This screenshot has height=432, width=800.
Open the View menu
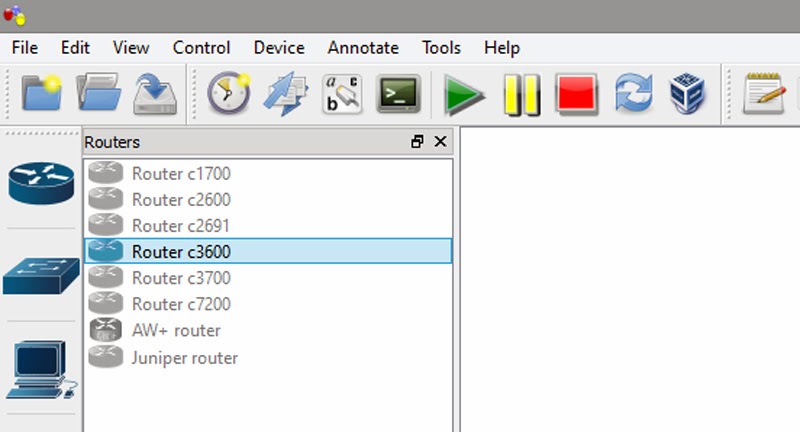point(131,47)
